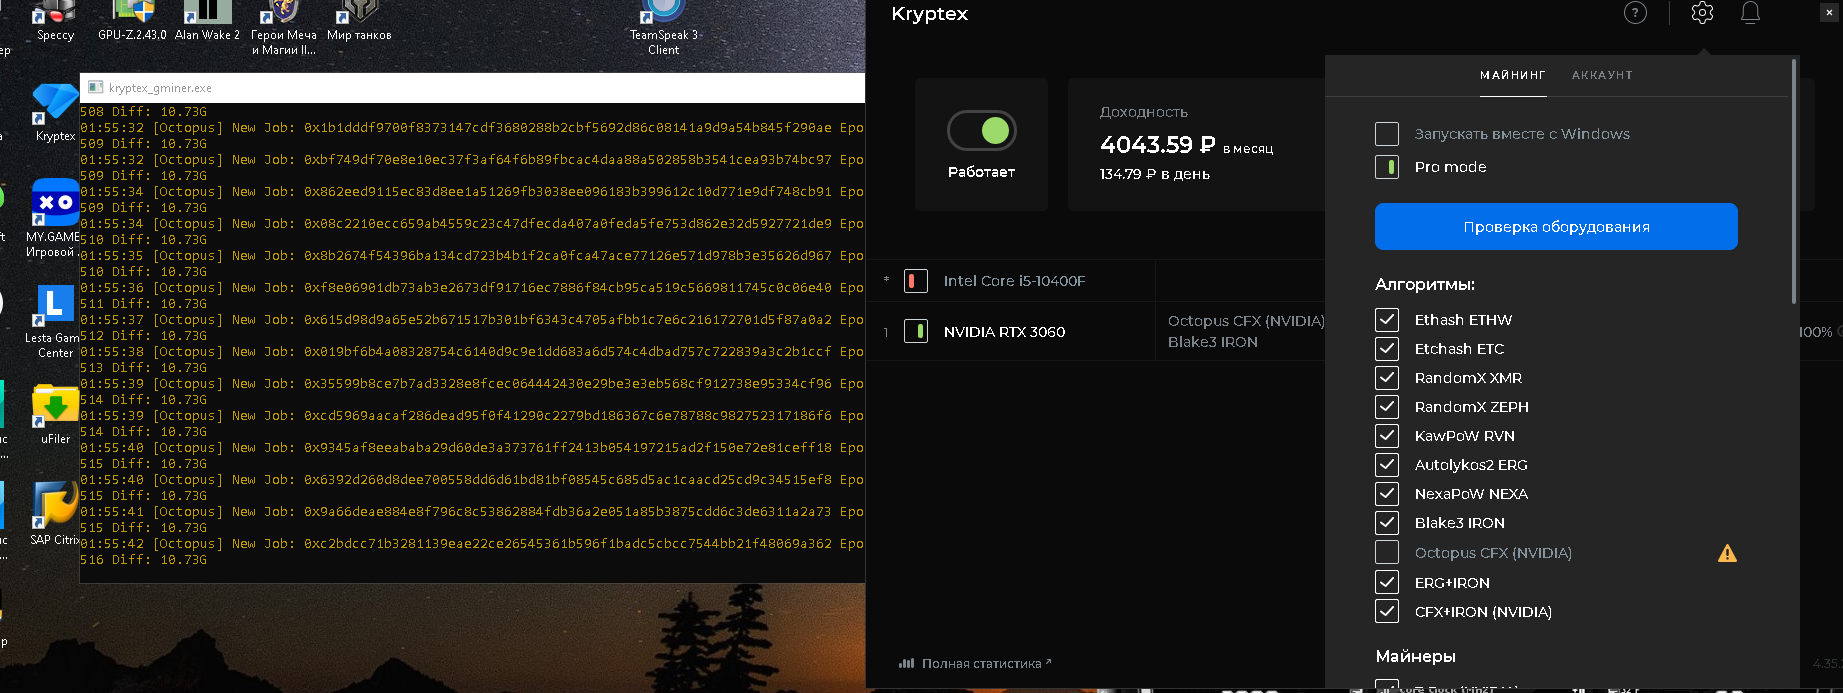The width and height of the screenshot is (1843, 693).
Task: Click kryptex_gminer.exe window title bar
Action: click(x=472, y=87)
